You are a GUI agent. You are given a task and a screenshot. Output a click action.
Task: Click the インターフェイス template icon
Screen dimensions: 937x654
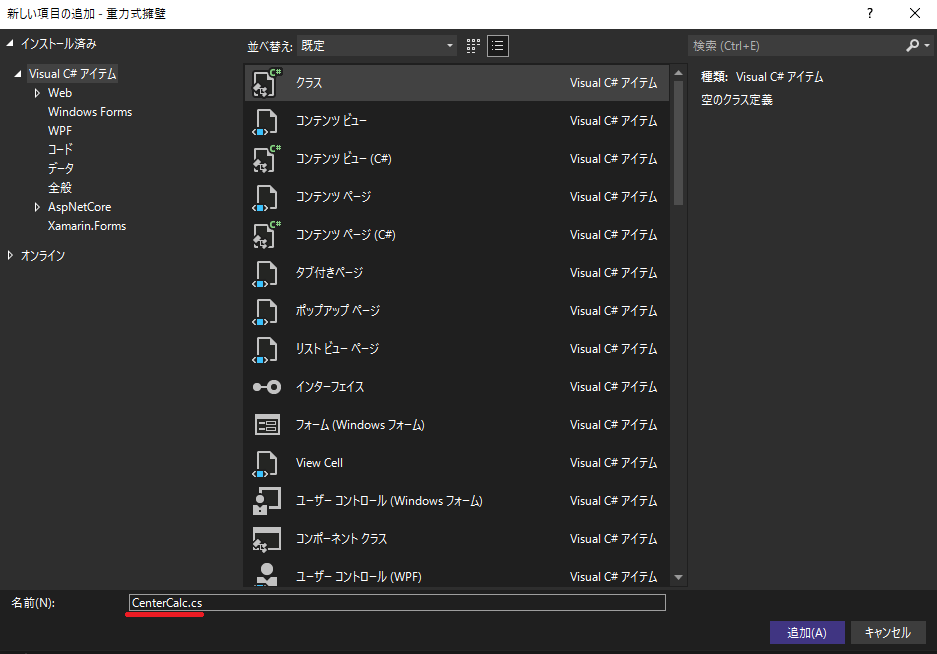pyautogui.click(x=266, y=387)
